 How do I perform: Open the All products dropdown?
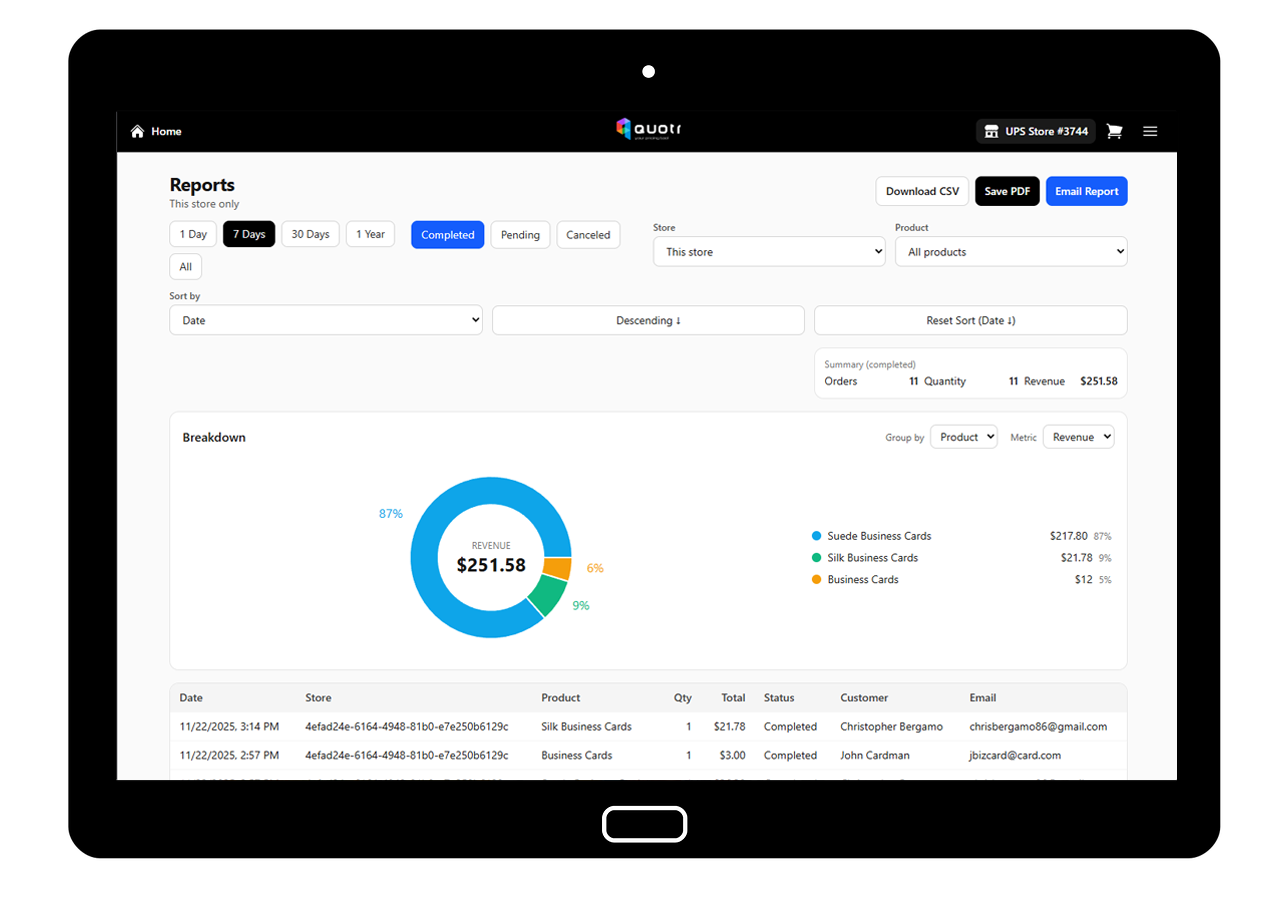1010,252
